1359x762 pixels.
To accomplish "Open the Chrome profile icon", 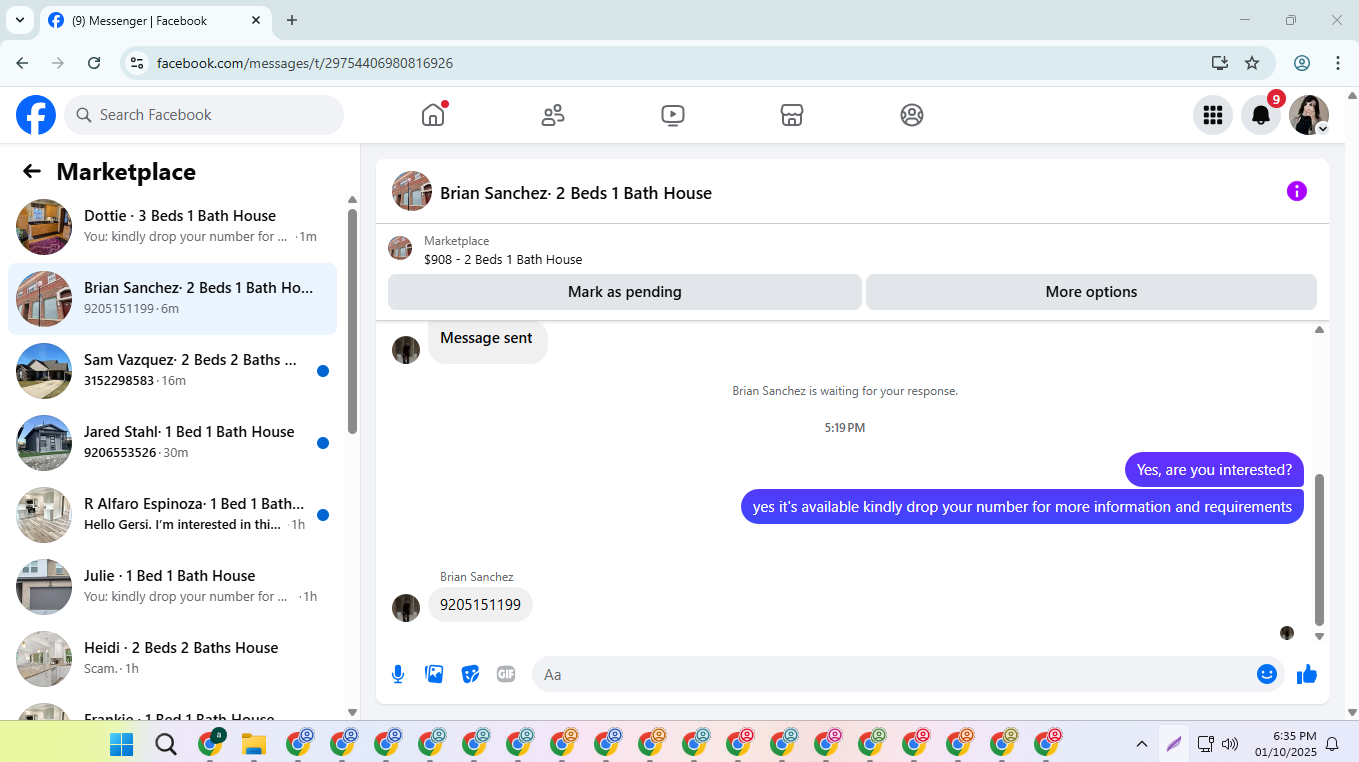I will [x=1302, y=63].
